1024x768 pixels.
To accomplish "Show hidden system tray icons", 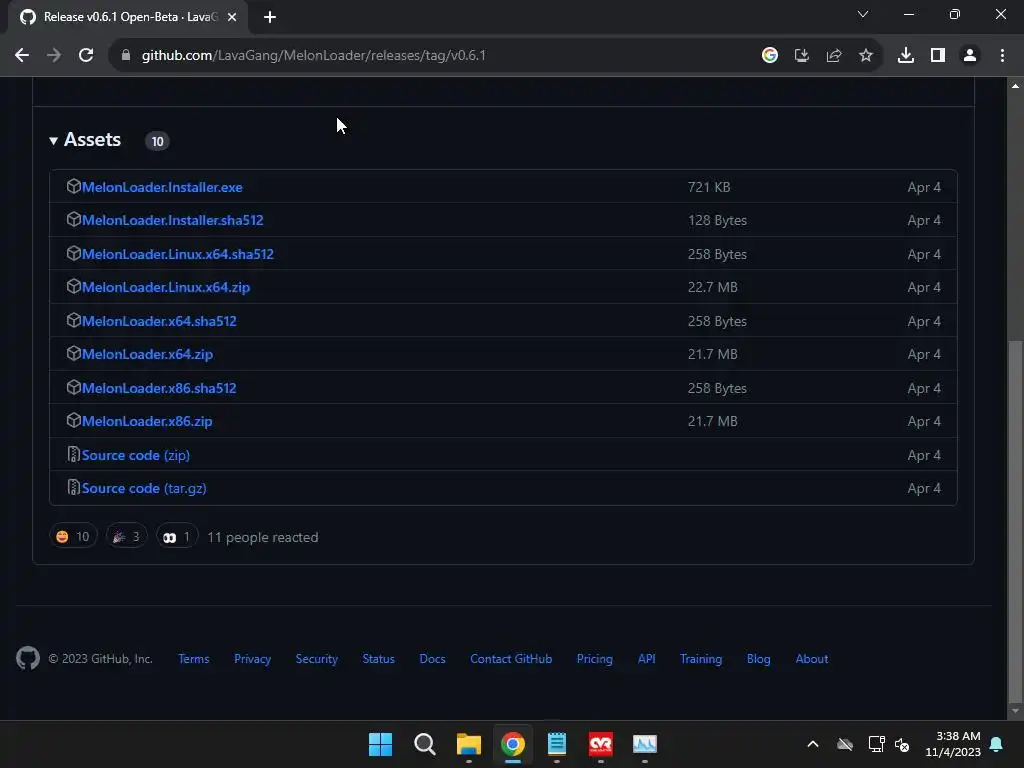I will click(813, 744).
